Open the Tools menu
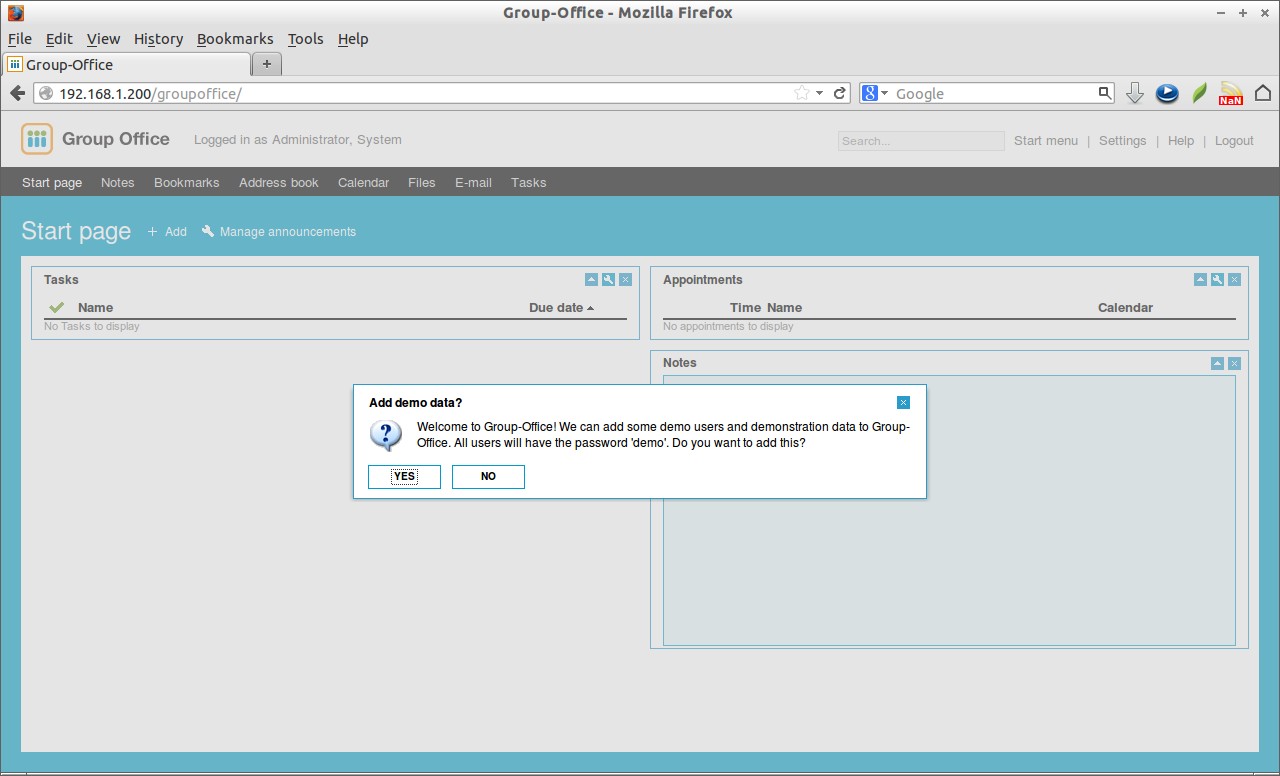1280x776 pixels. pyautogui.click(x=306, y=39)
